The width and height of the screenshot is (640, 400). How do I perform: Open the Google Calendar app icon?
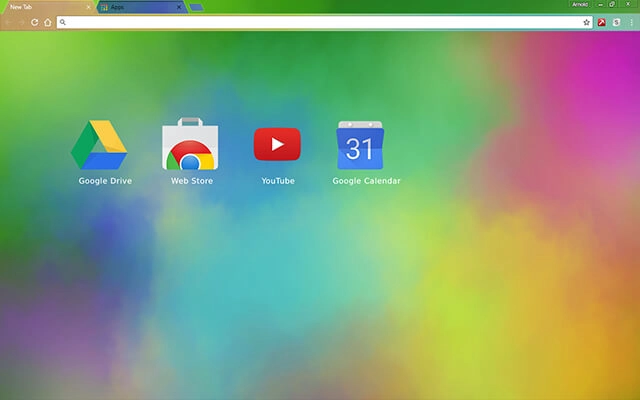(x=360, y=145)
